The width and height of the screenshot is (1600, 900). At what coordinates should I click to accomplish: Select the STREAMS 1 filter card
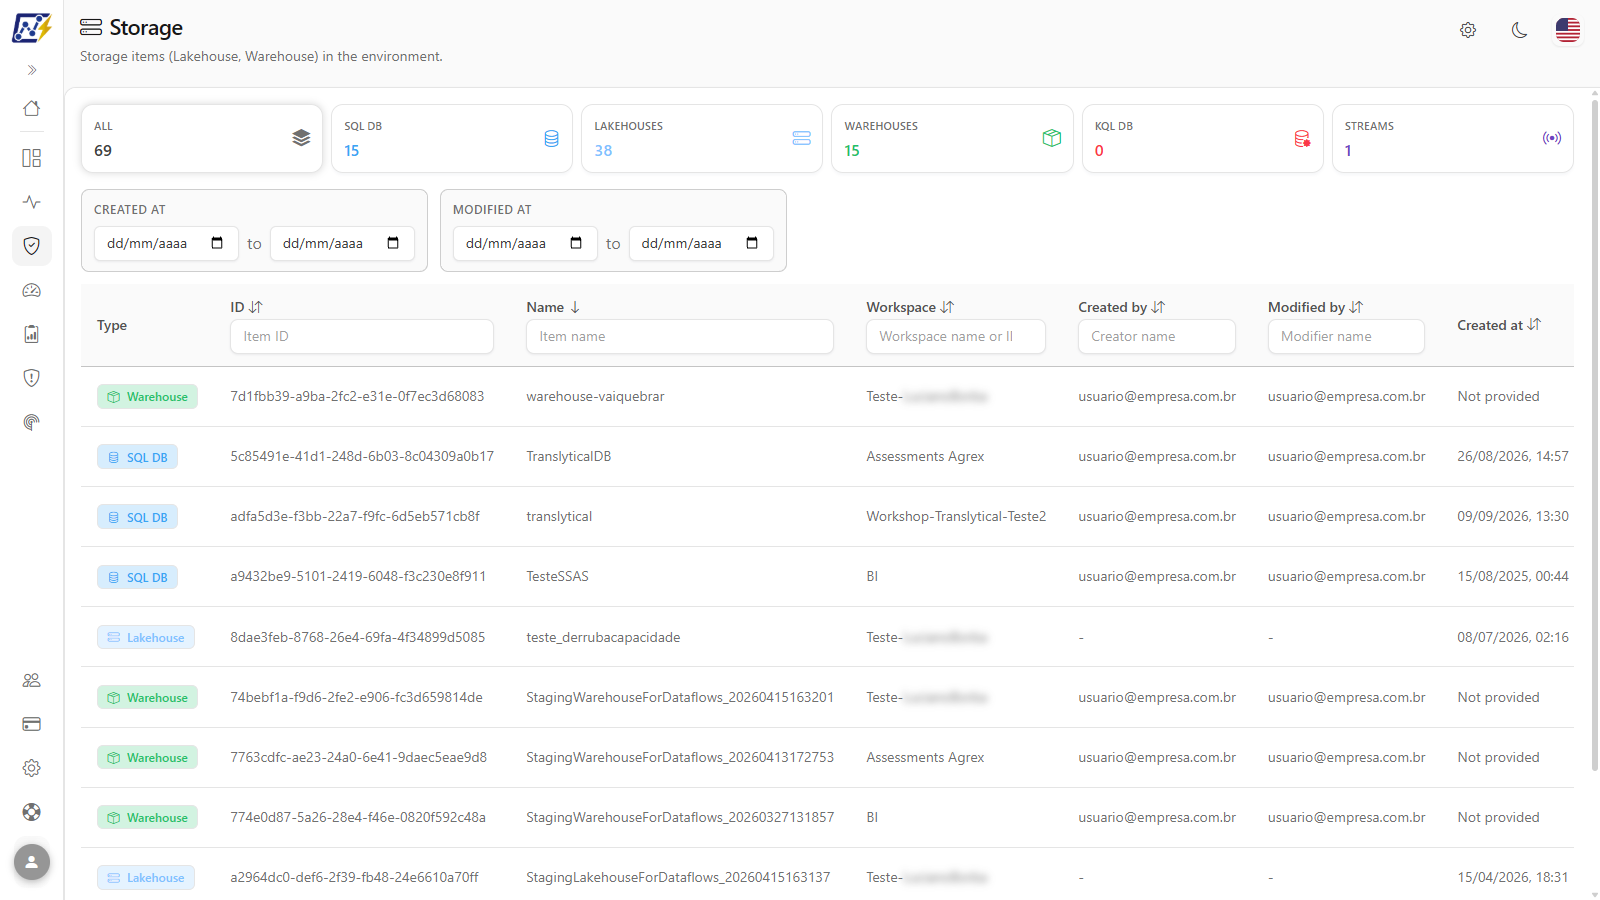point(1453,139)
